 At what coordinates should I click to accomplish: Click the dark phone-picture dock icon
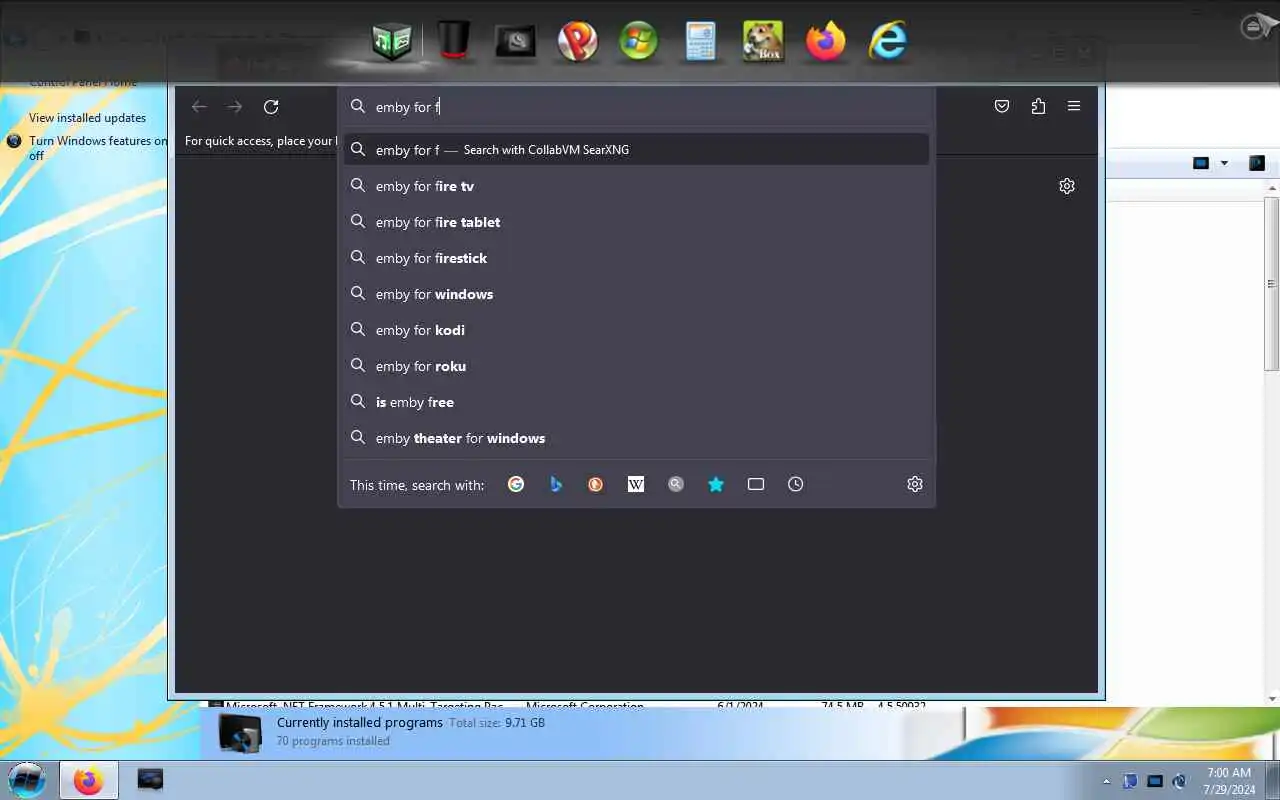[x=516, y=42]
